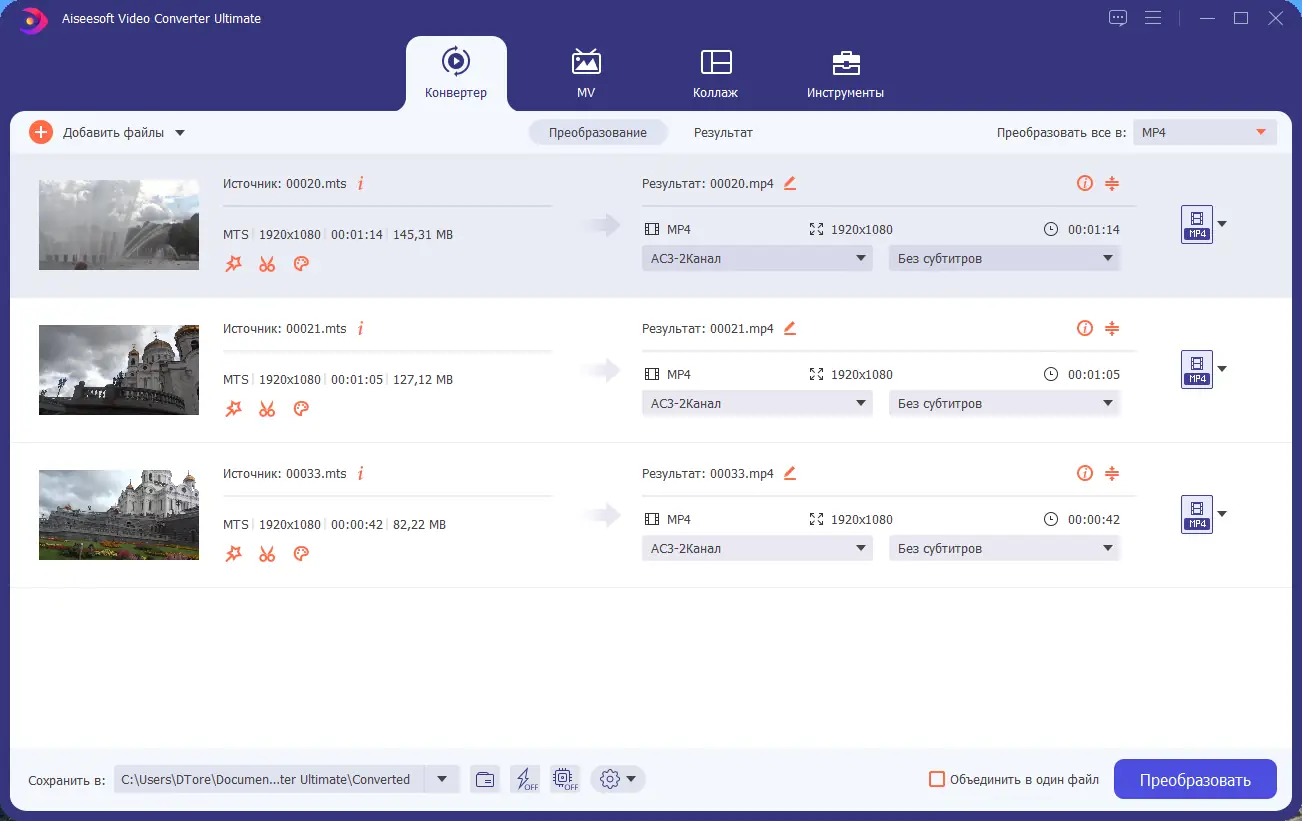Start conversion with the Преобразовать button
Image resolution: width=1302 pixels, height=821 pixels.
click(1195, 780)
